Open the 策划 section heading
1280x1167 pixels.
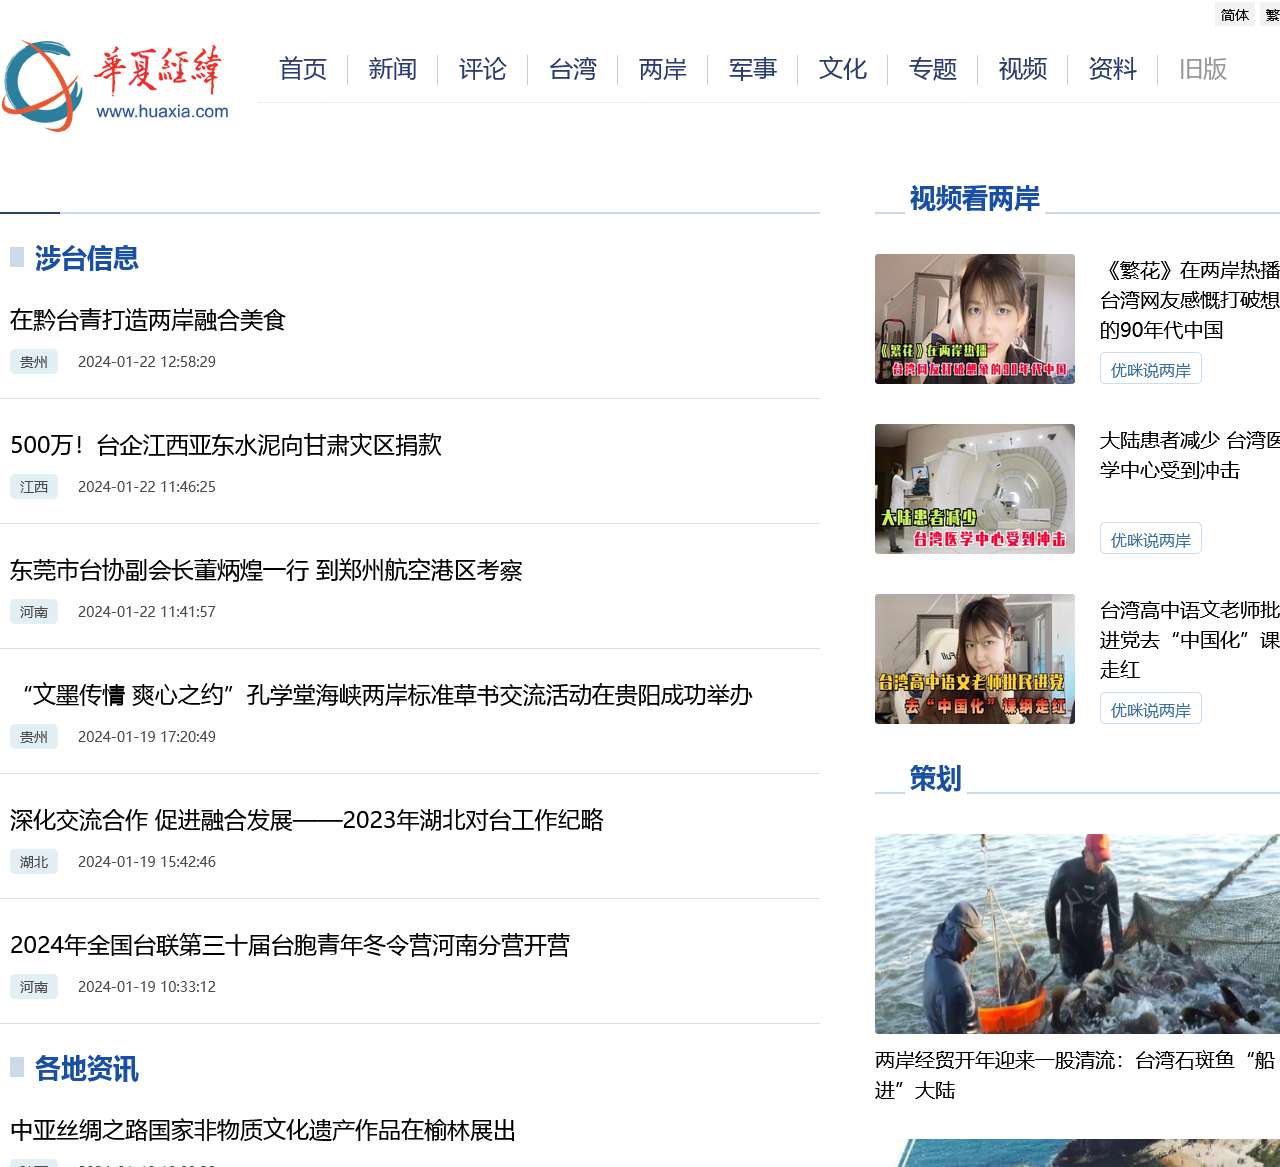[936, 778]
